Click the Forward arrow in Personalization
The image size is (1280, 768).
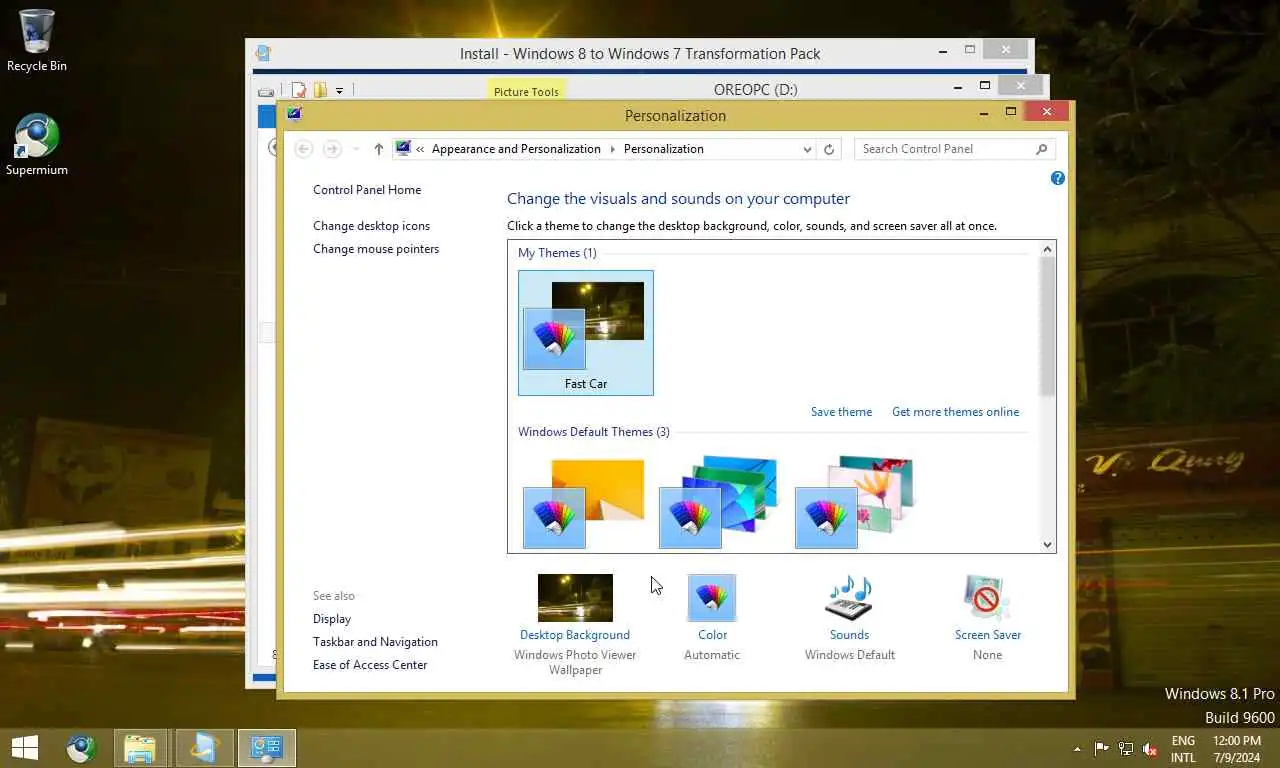click(332, 149)
